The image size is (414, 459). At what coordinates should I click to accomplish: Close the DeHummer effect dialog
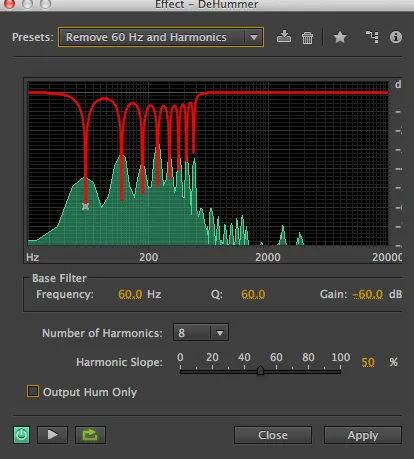[273, 435]
